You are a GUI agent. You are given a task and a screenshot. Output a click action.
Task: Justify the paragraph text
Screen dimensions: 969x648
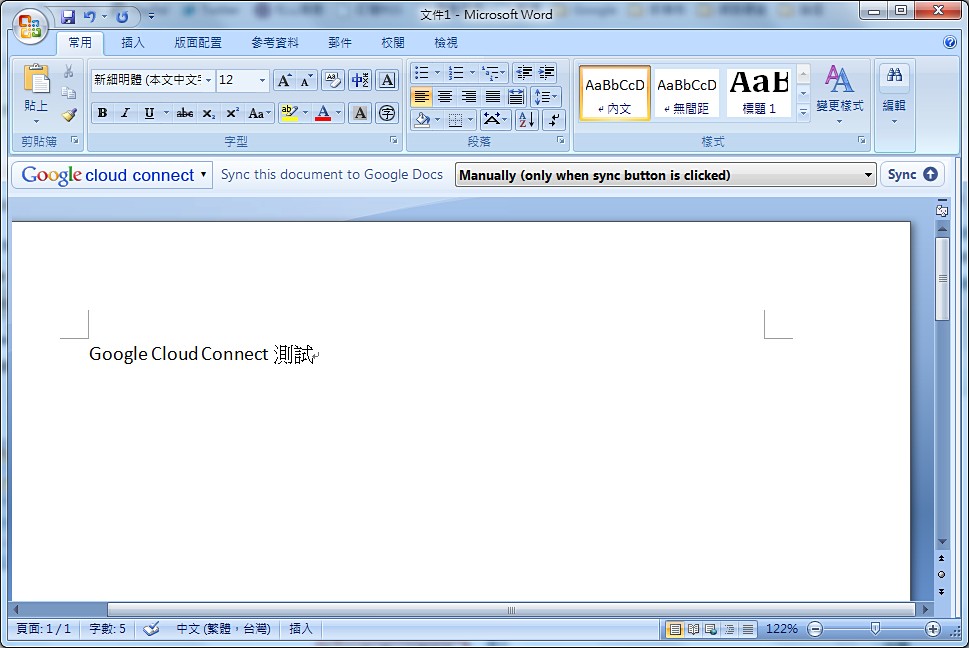click(493, 96)
